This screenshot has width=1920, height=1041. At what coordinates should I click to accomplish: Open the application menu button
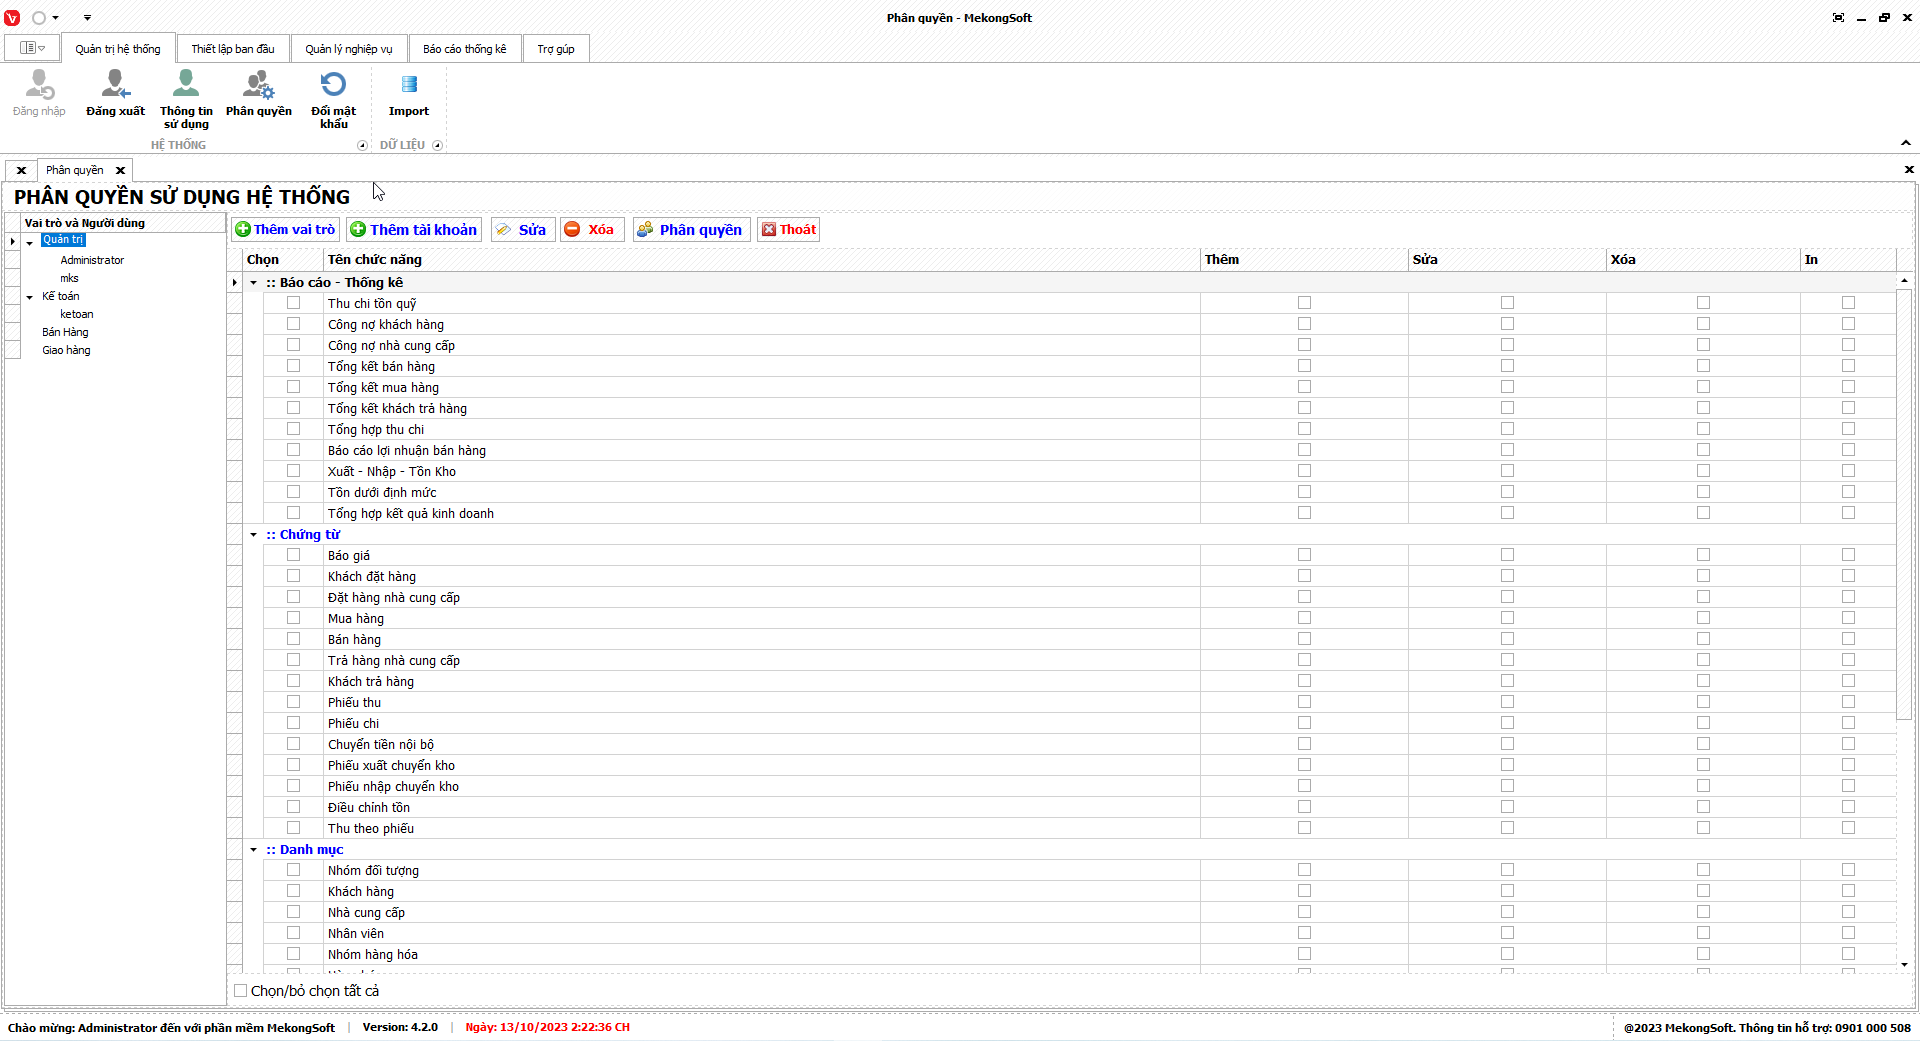[32, 48]
